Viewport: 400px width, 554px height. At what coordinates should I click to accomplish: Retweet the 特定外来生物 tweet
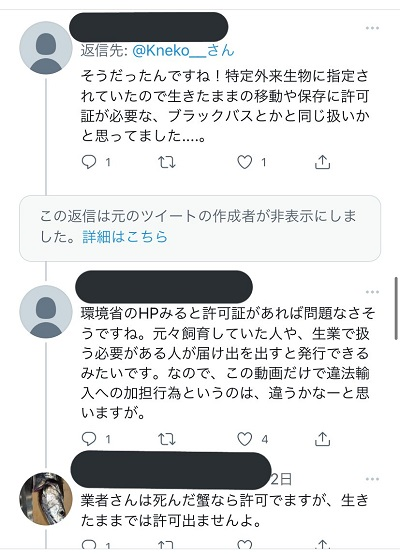166,162
